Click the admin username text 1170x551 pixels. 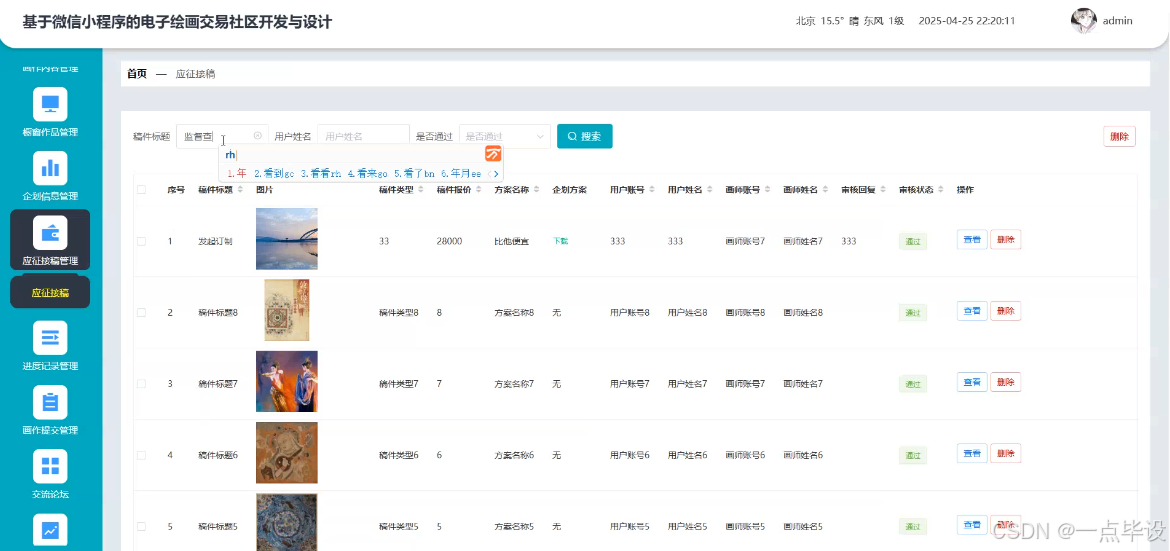(x=1118, y=21)
